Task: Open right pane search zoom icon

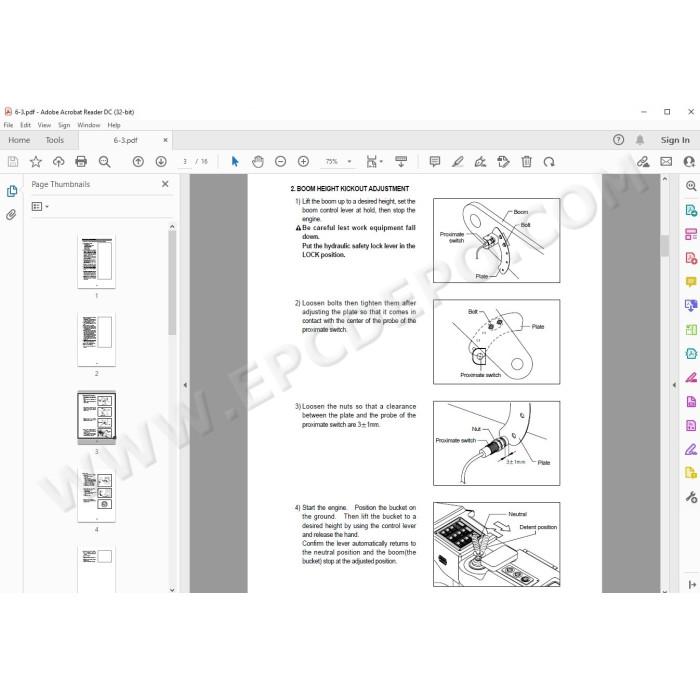Action: pyautogui.click(x=691, y=186)
